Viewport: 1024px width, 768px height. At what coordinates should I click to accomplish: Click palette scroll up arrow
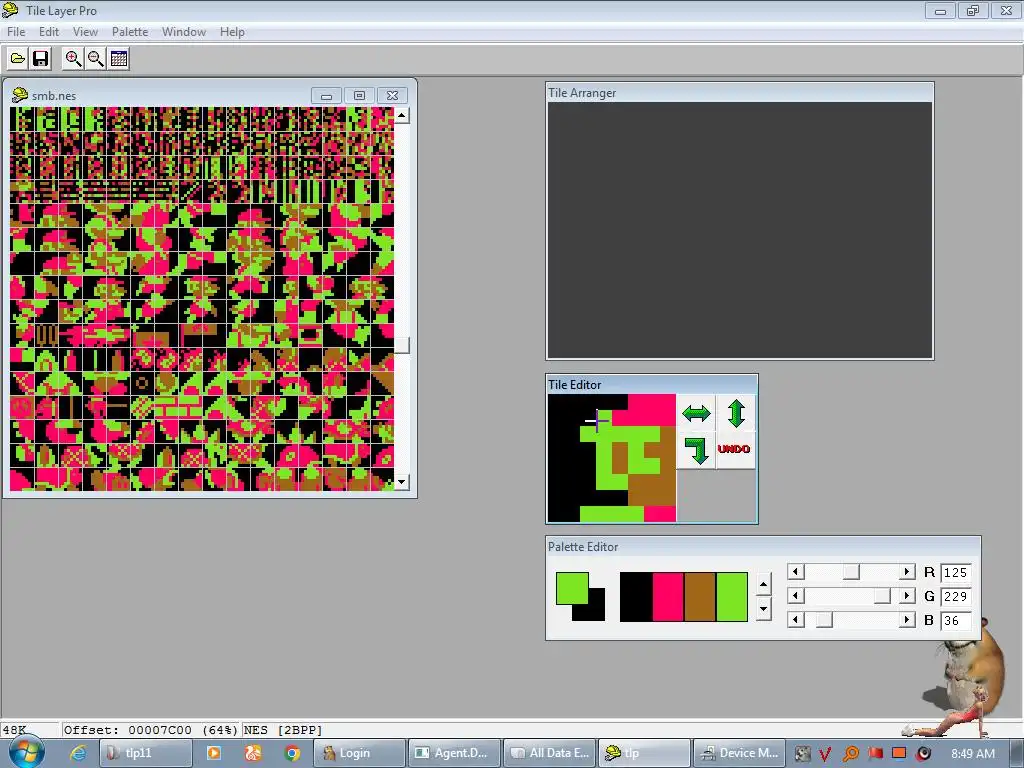coord(763,584)
